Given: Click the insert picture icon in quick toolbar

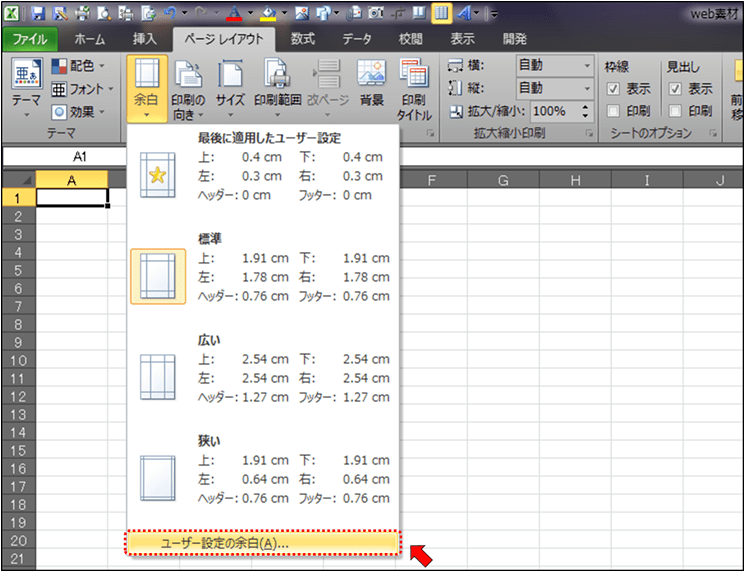Looking at the screenshot, I should pyautogui.click(x=302, y=13).
